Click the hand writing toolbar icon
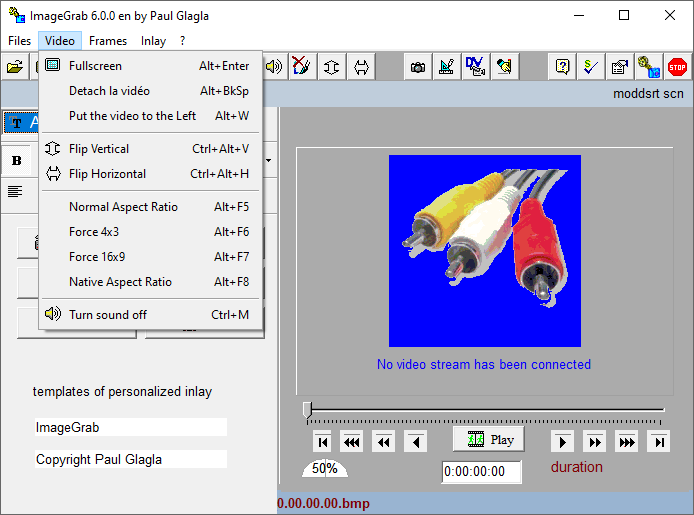Viewport: 694px width, 515px height. [x=505, y=67]
